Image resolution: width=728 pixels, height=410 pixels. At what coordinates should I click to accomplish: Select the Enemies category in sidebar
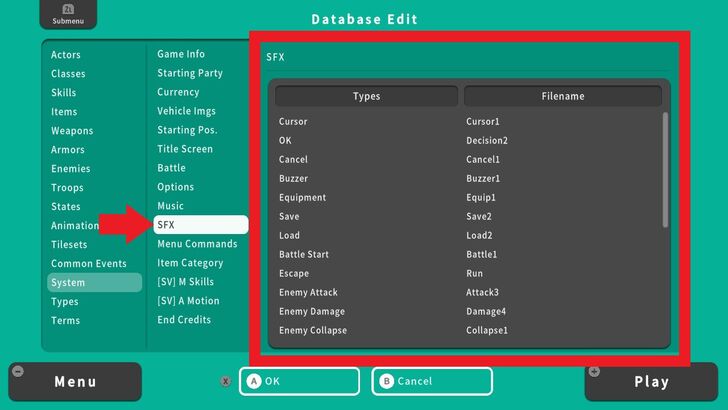click(x=71, y=169)
